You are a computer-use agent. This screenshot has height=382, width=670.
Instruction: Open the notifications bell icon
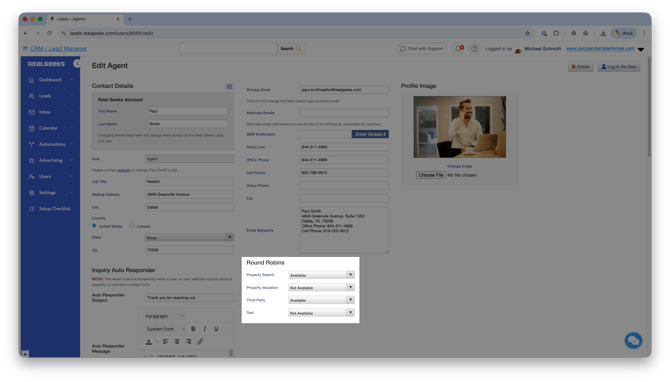point(459,49)
